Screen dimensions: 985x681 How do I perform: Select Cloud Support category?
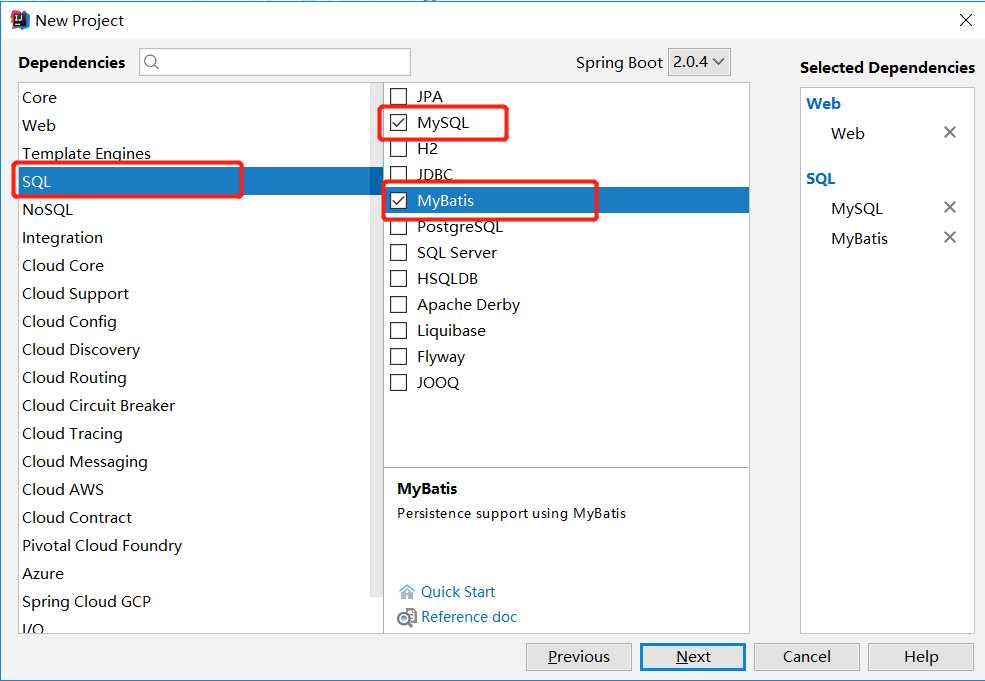[x=195, y=293]
